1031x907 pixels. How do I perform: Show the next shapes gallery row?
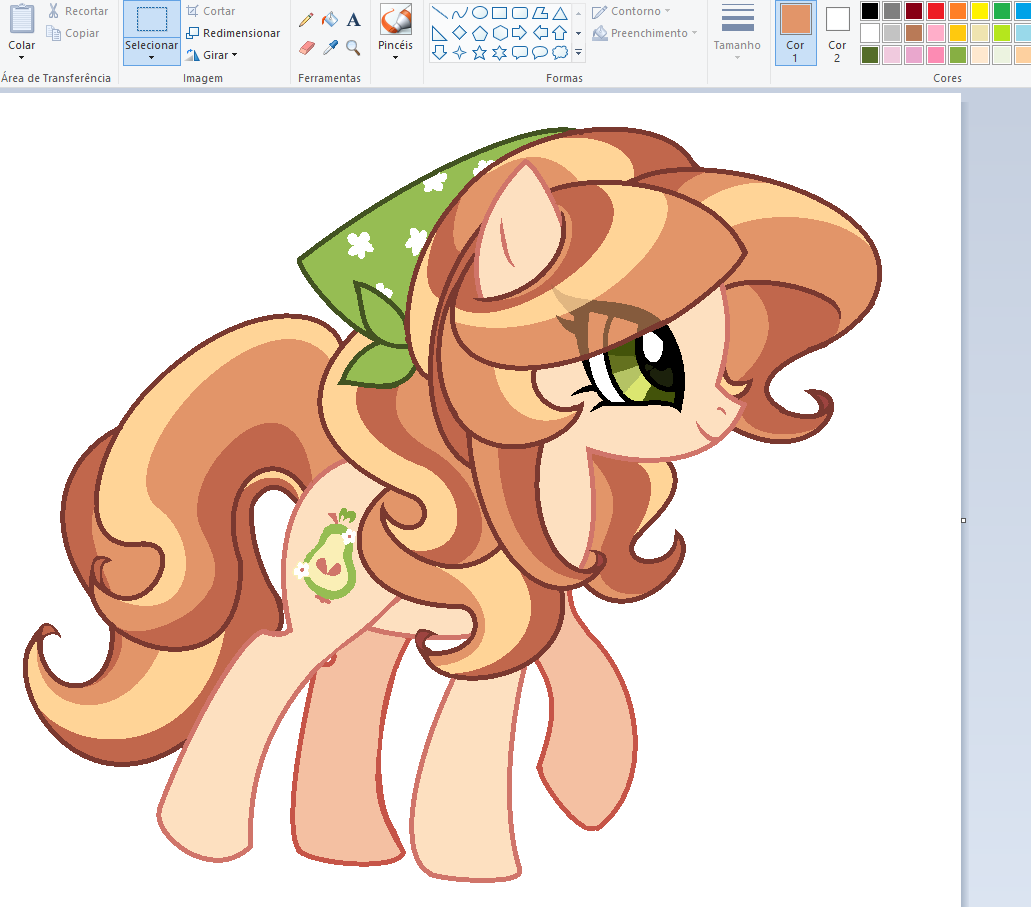click(x=579, y=33)
